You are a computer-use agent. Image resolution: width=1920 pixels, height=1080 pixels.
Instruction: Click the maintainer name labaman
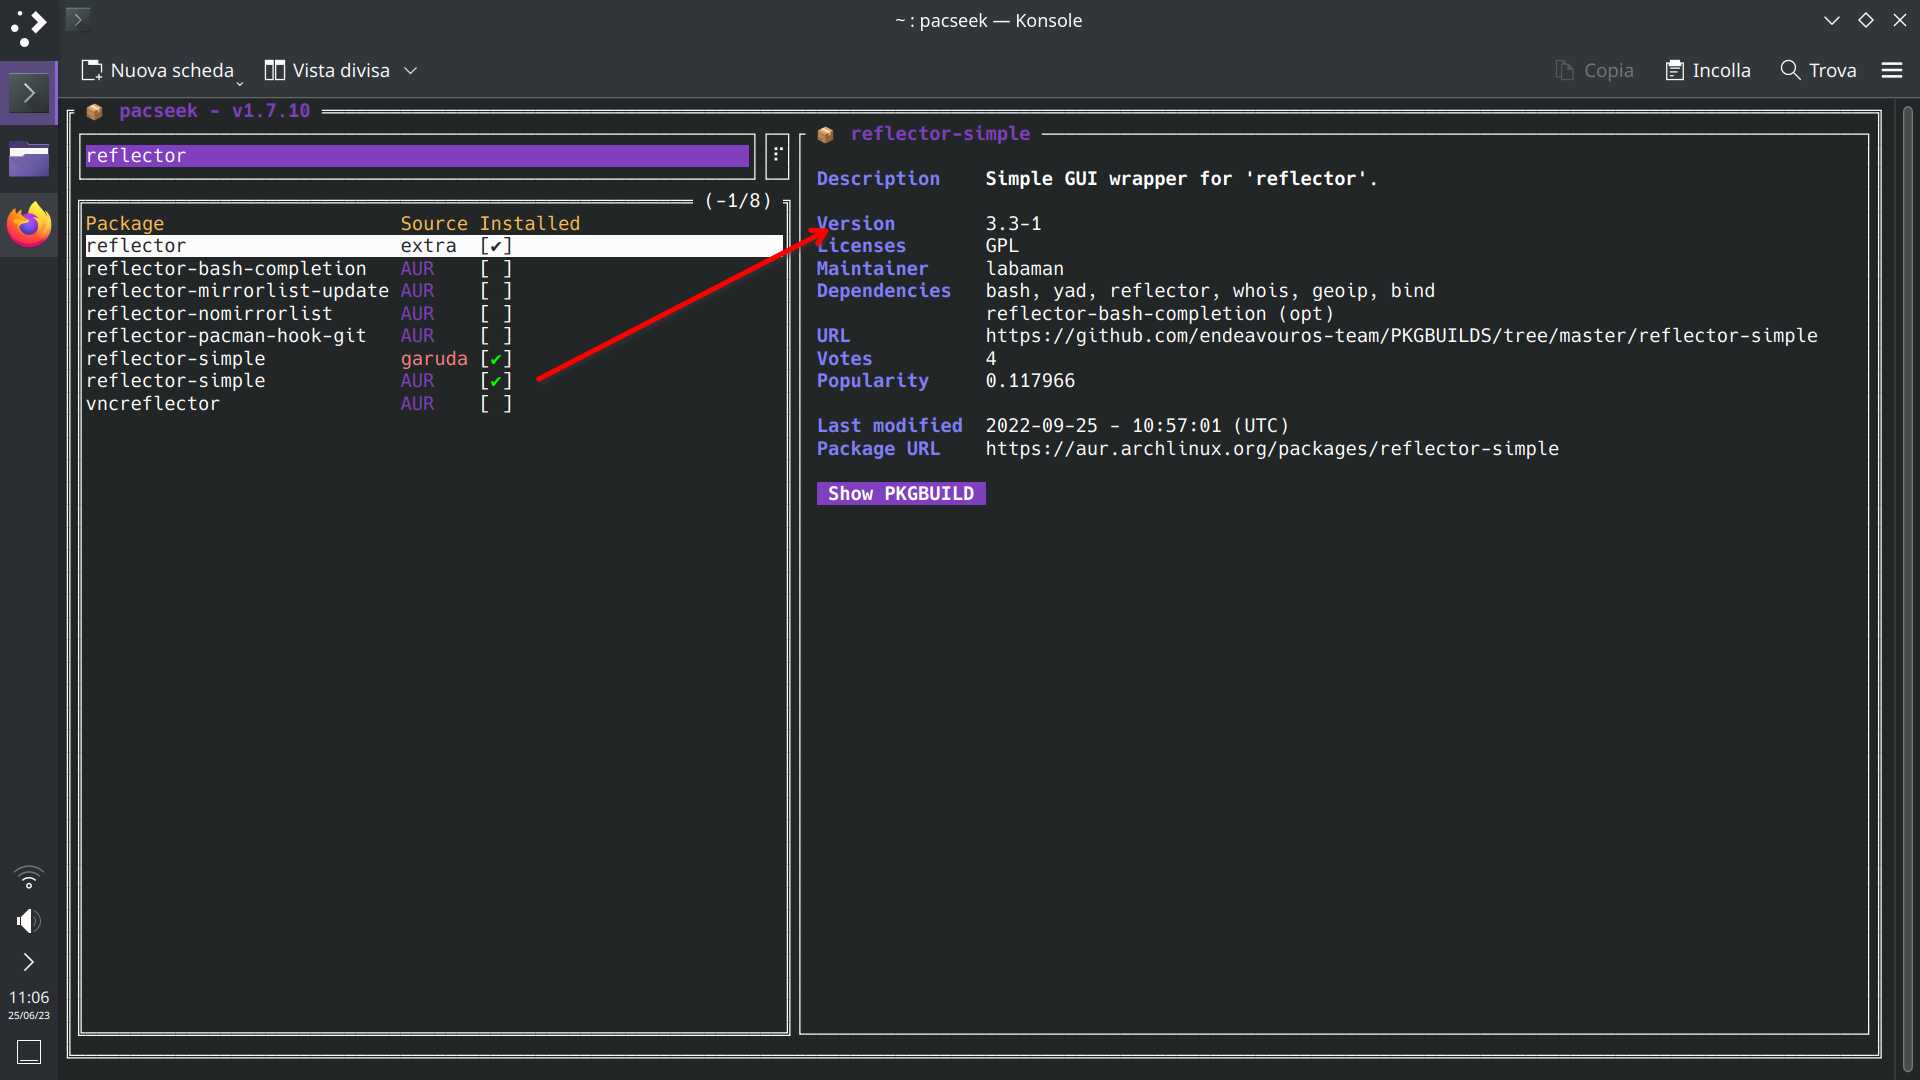click(x=1025, y=269)
